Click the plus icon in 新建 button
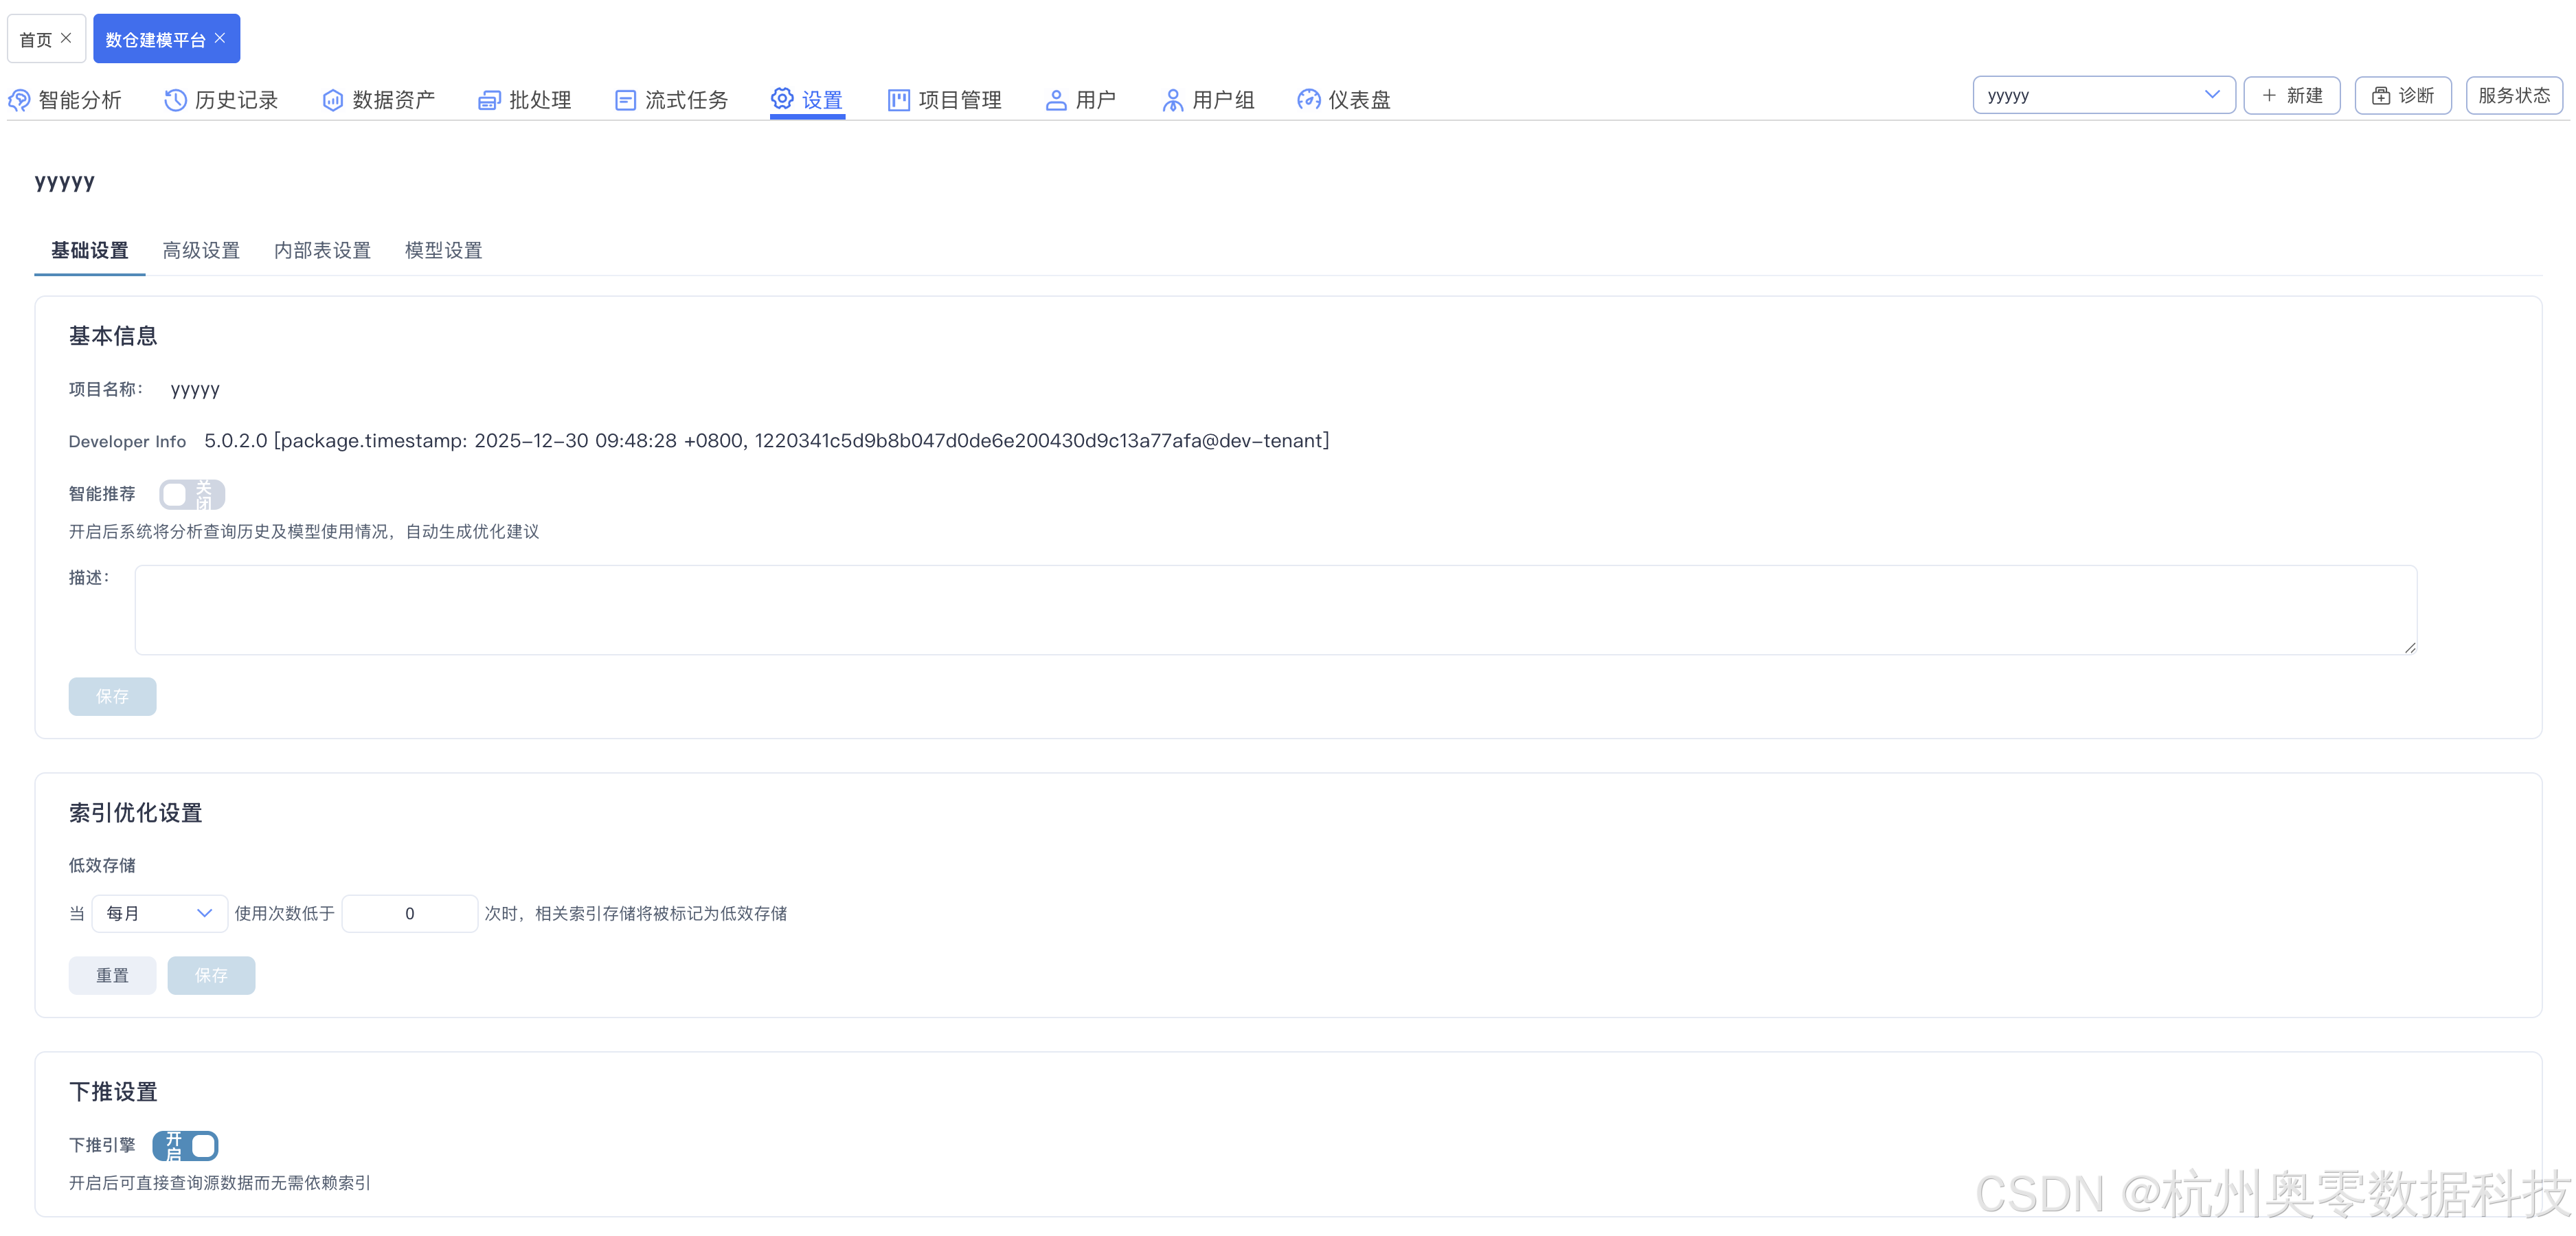This screenshot has height=1236, width=2576. click(2269, 95)
